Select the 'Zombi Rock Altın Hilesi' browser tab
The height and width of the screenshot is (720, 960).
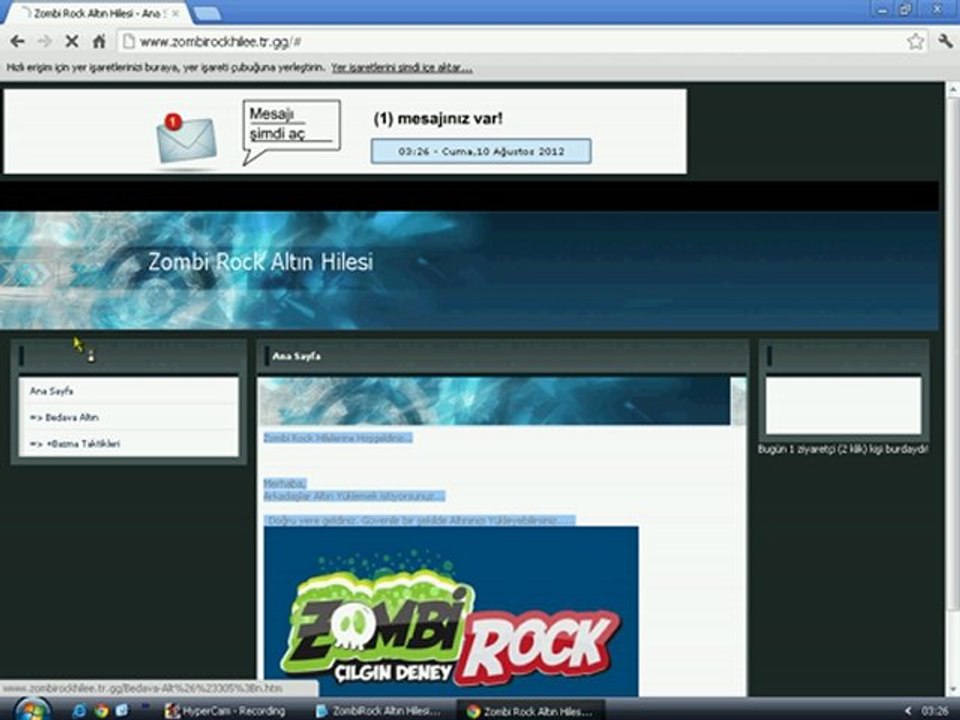98,13
